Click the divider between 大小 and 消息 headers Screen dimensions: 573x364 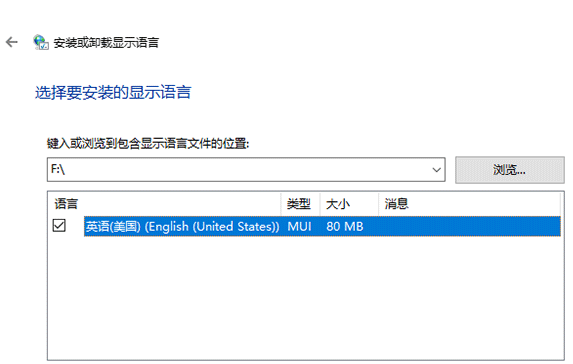click(379, 204)
